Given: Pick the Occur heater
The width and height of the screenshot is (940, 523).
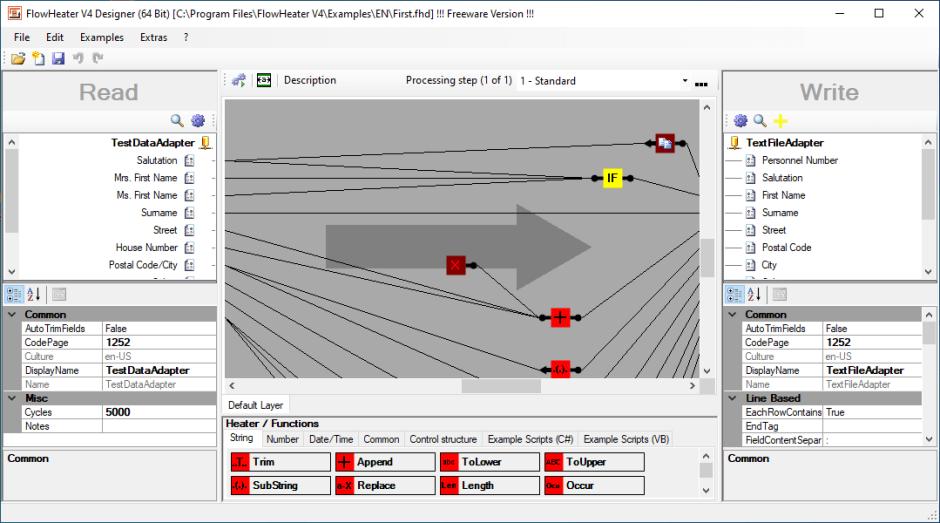Looking at the screenshot, I should coord(595,485).
